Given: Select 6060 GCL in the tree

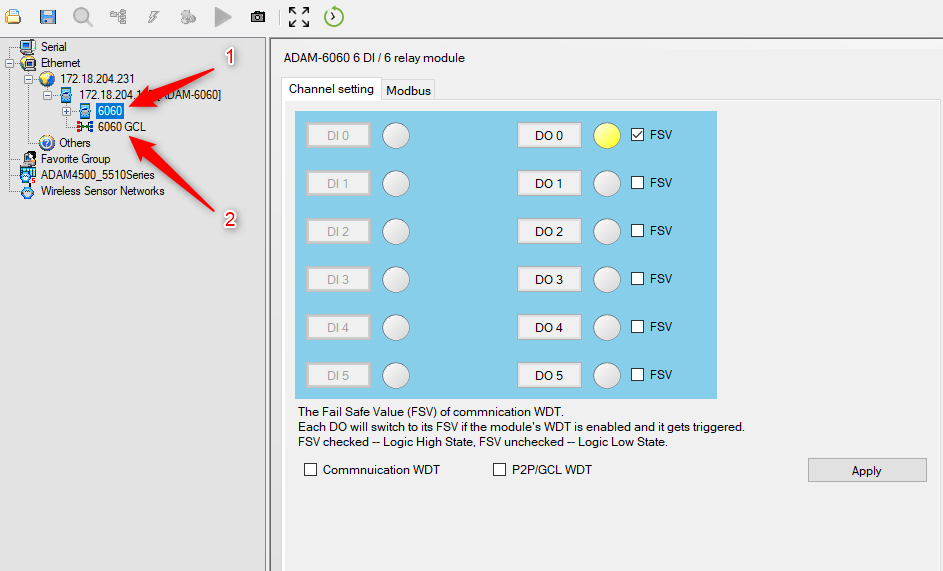Looking at the screenshot, I should [121, 127].
